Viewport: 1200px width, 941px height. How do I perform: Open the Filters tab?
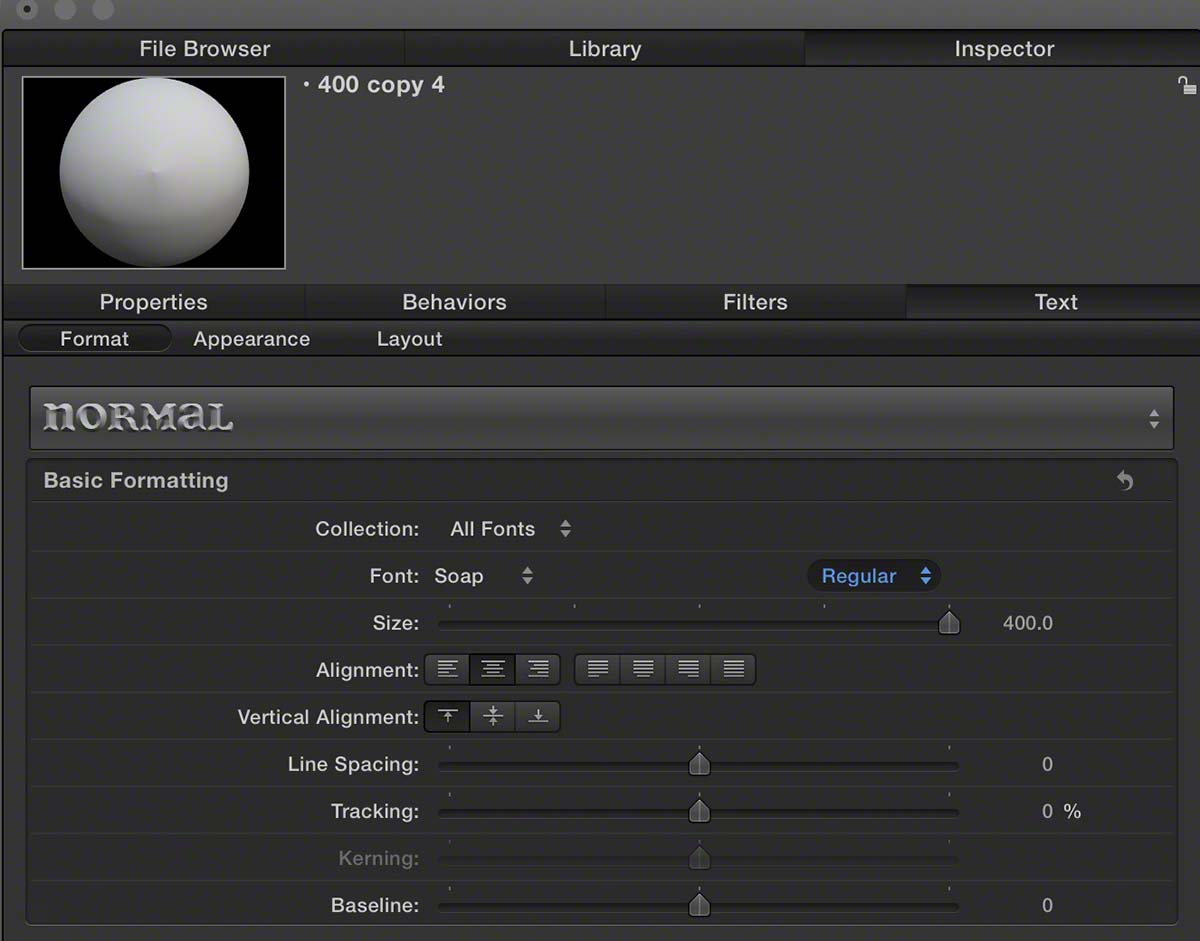tap(755, 302)
